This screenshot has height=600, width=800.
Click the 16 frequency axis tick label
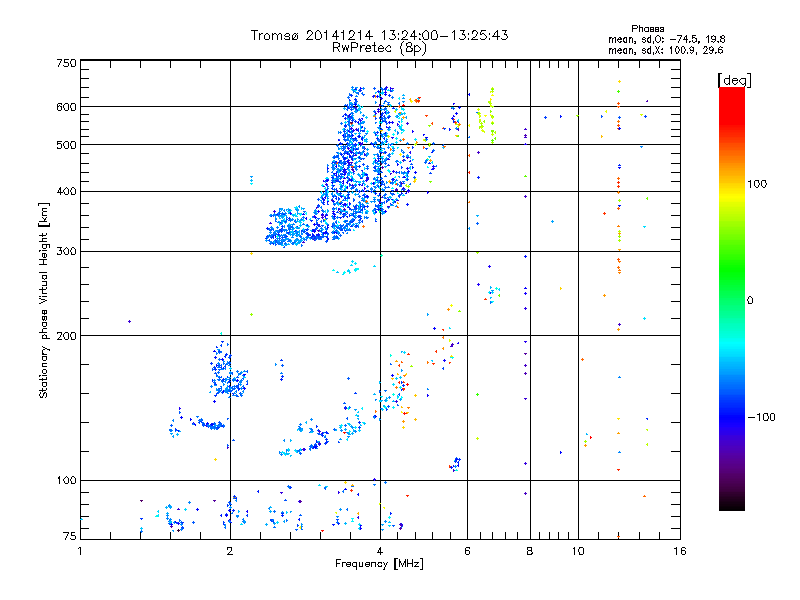(680, 551)
